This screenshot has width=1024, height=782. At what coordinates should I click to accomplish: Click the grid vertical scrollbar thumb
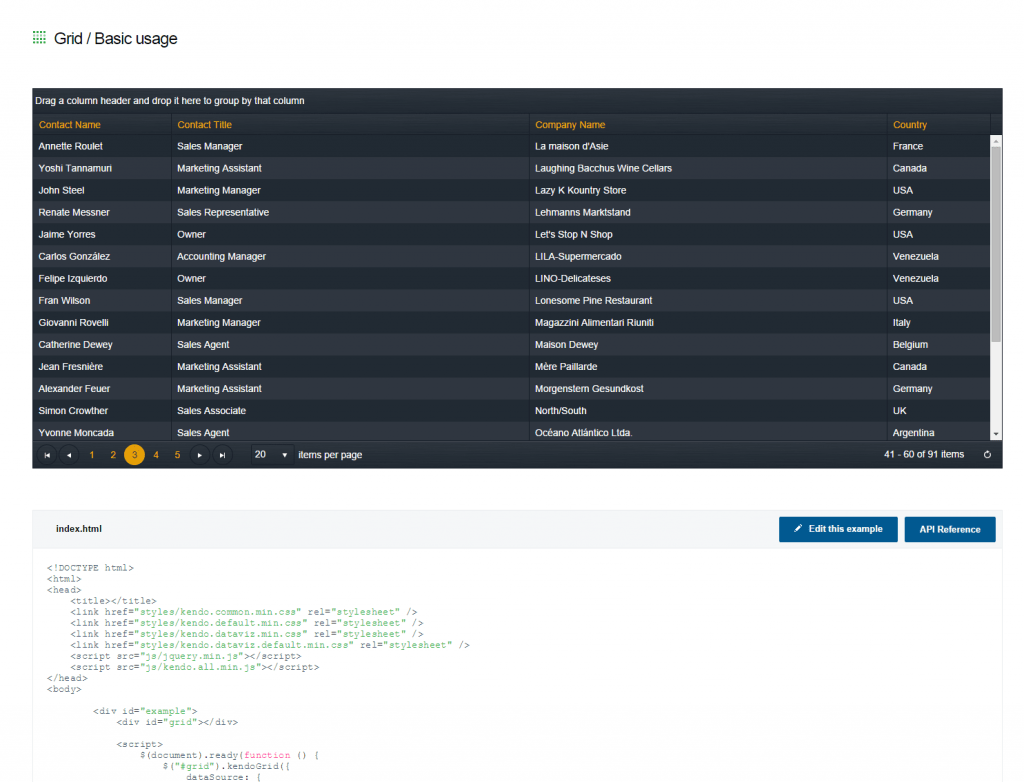click(996, 244)
